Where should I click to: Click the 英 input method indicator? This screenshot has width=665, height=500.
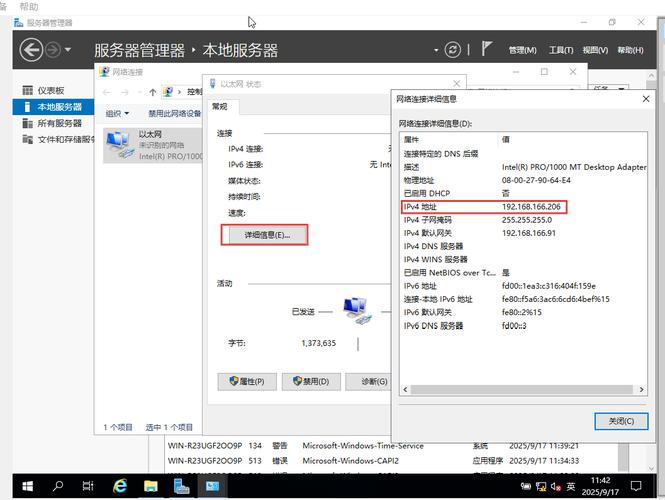coord(571,487)
